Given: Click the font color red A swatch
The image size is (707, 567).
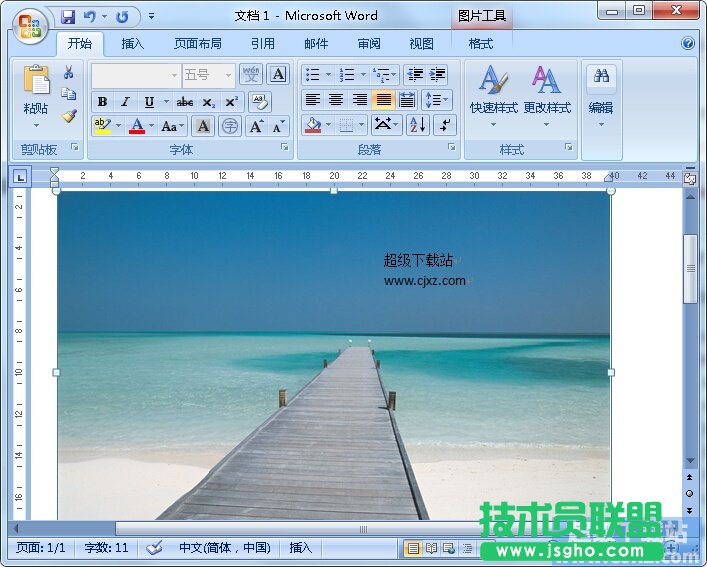Looking at the screenshot, I should [x=137, y=126].
